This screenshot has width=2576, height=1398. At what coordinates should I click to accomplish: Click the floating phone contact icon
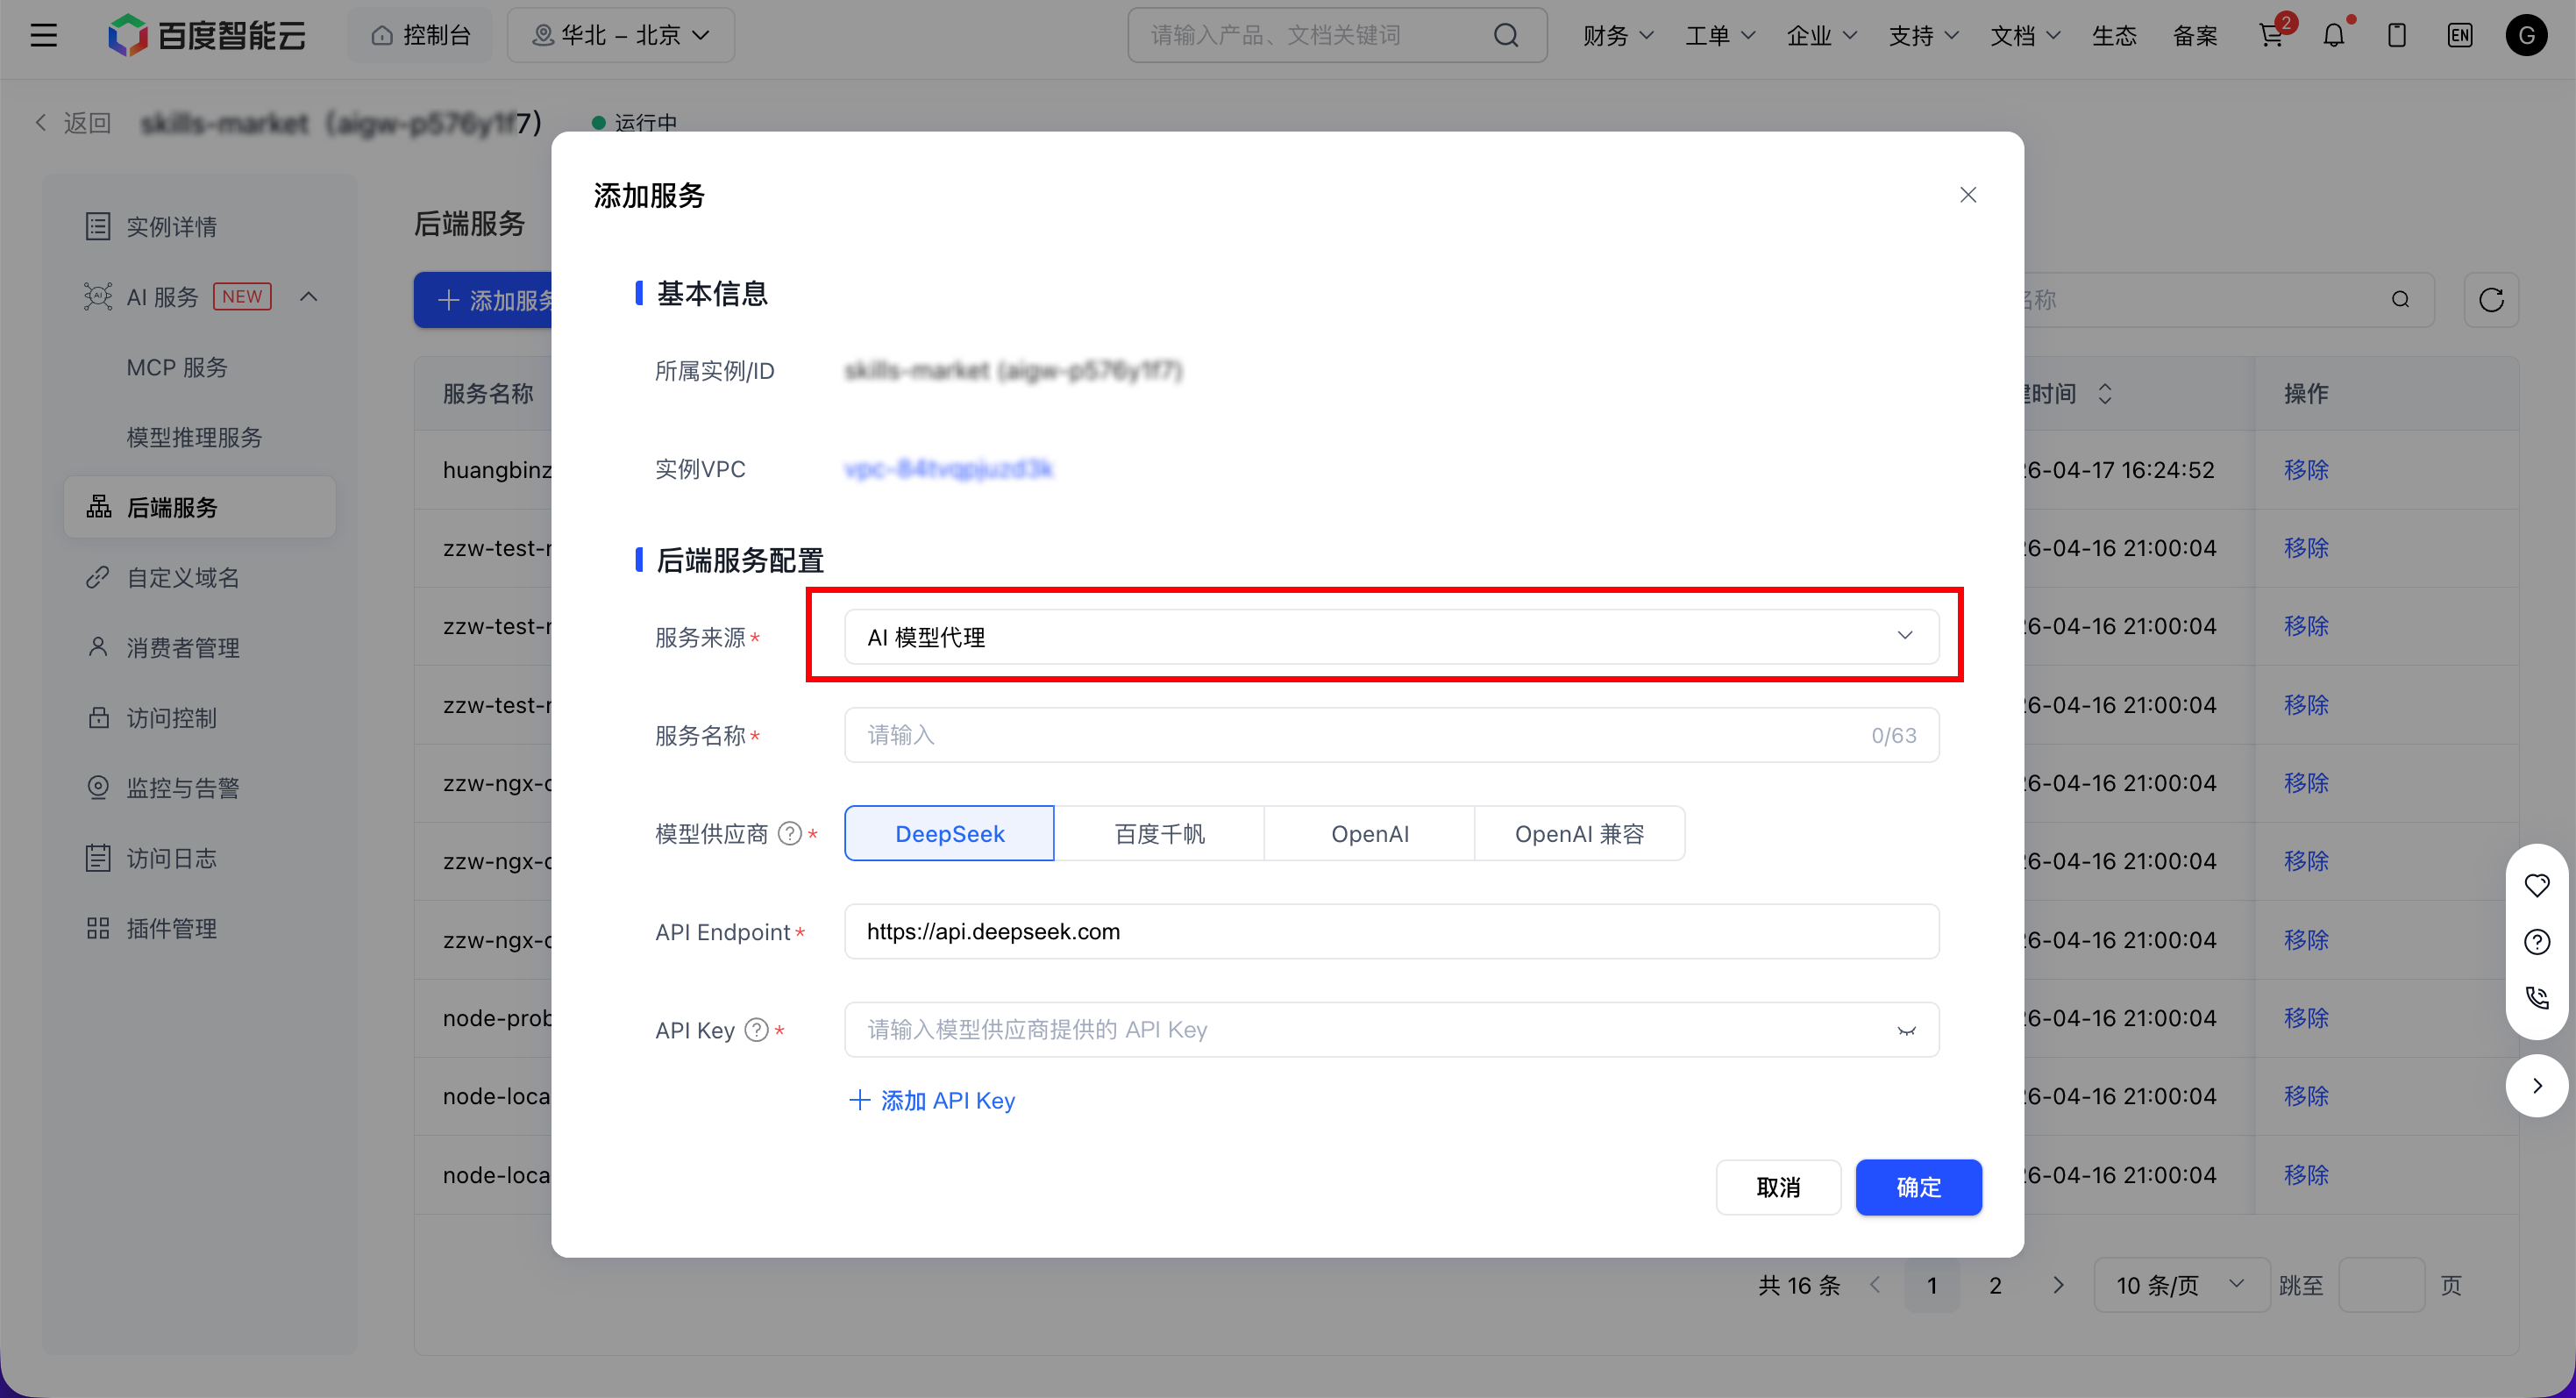point(2537,998)
